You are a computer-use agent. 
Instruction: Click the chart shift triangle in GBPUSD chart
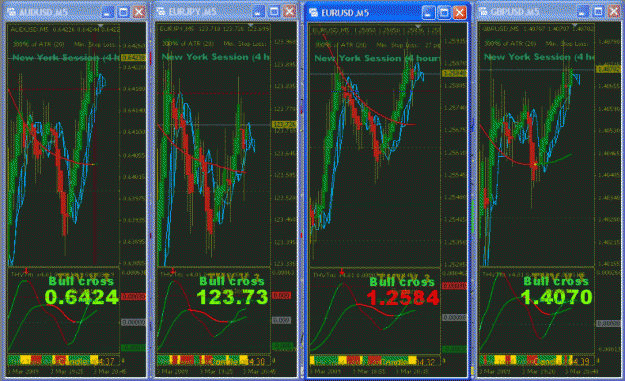(x=574, y=25)
